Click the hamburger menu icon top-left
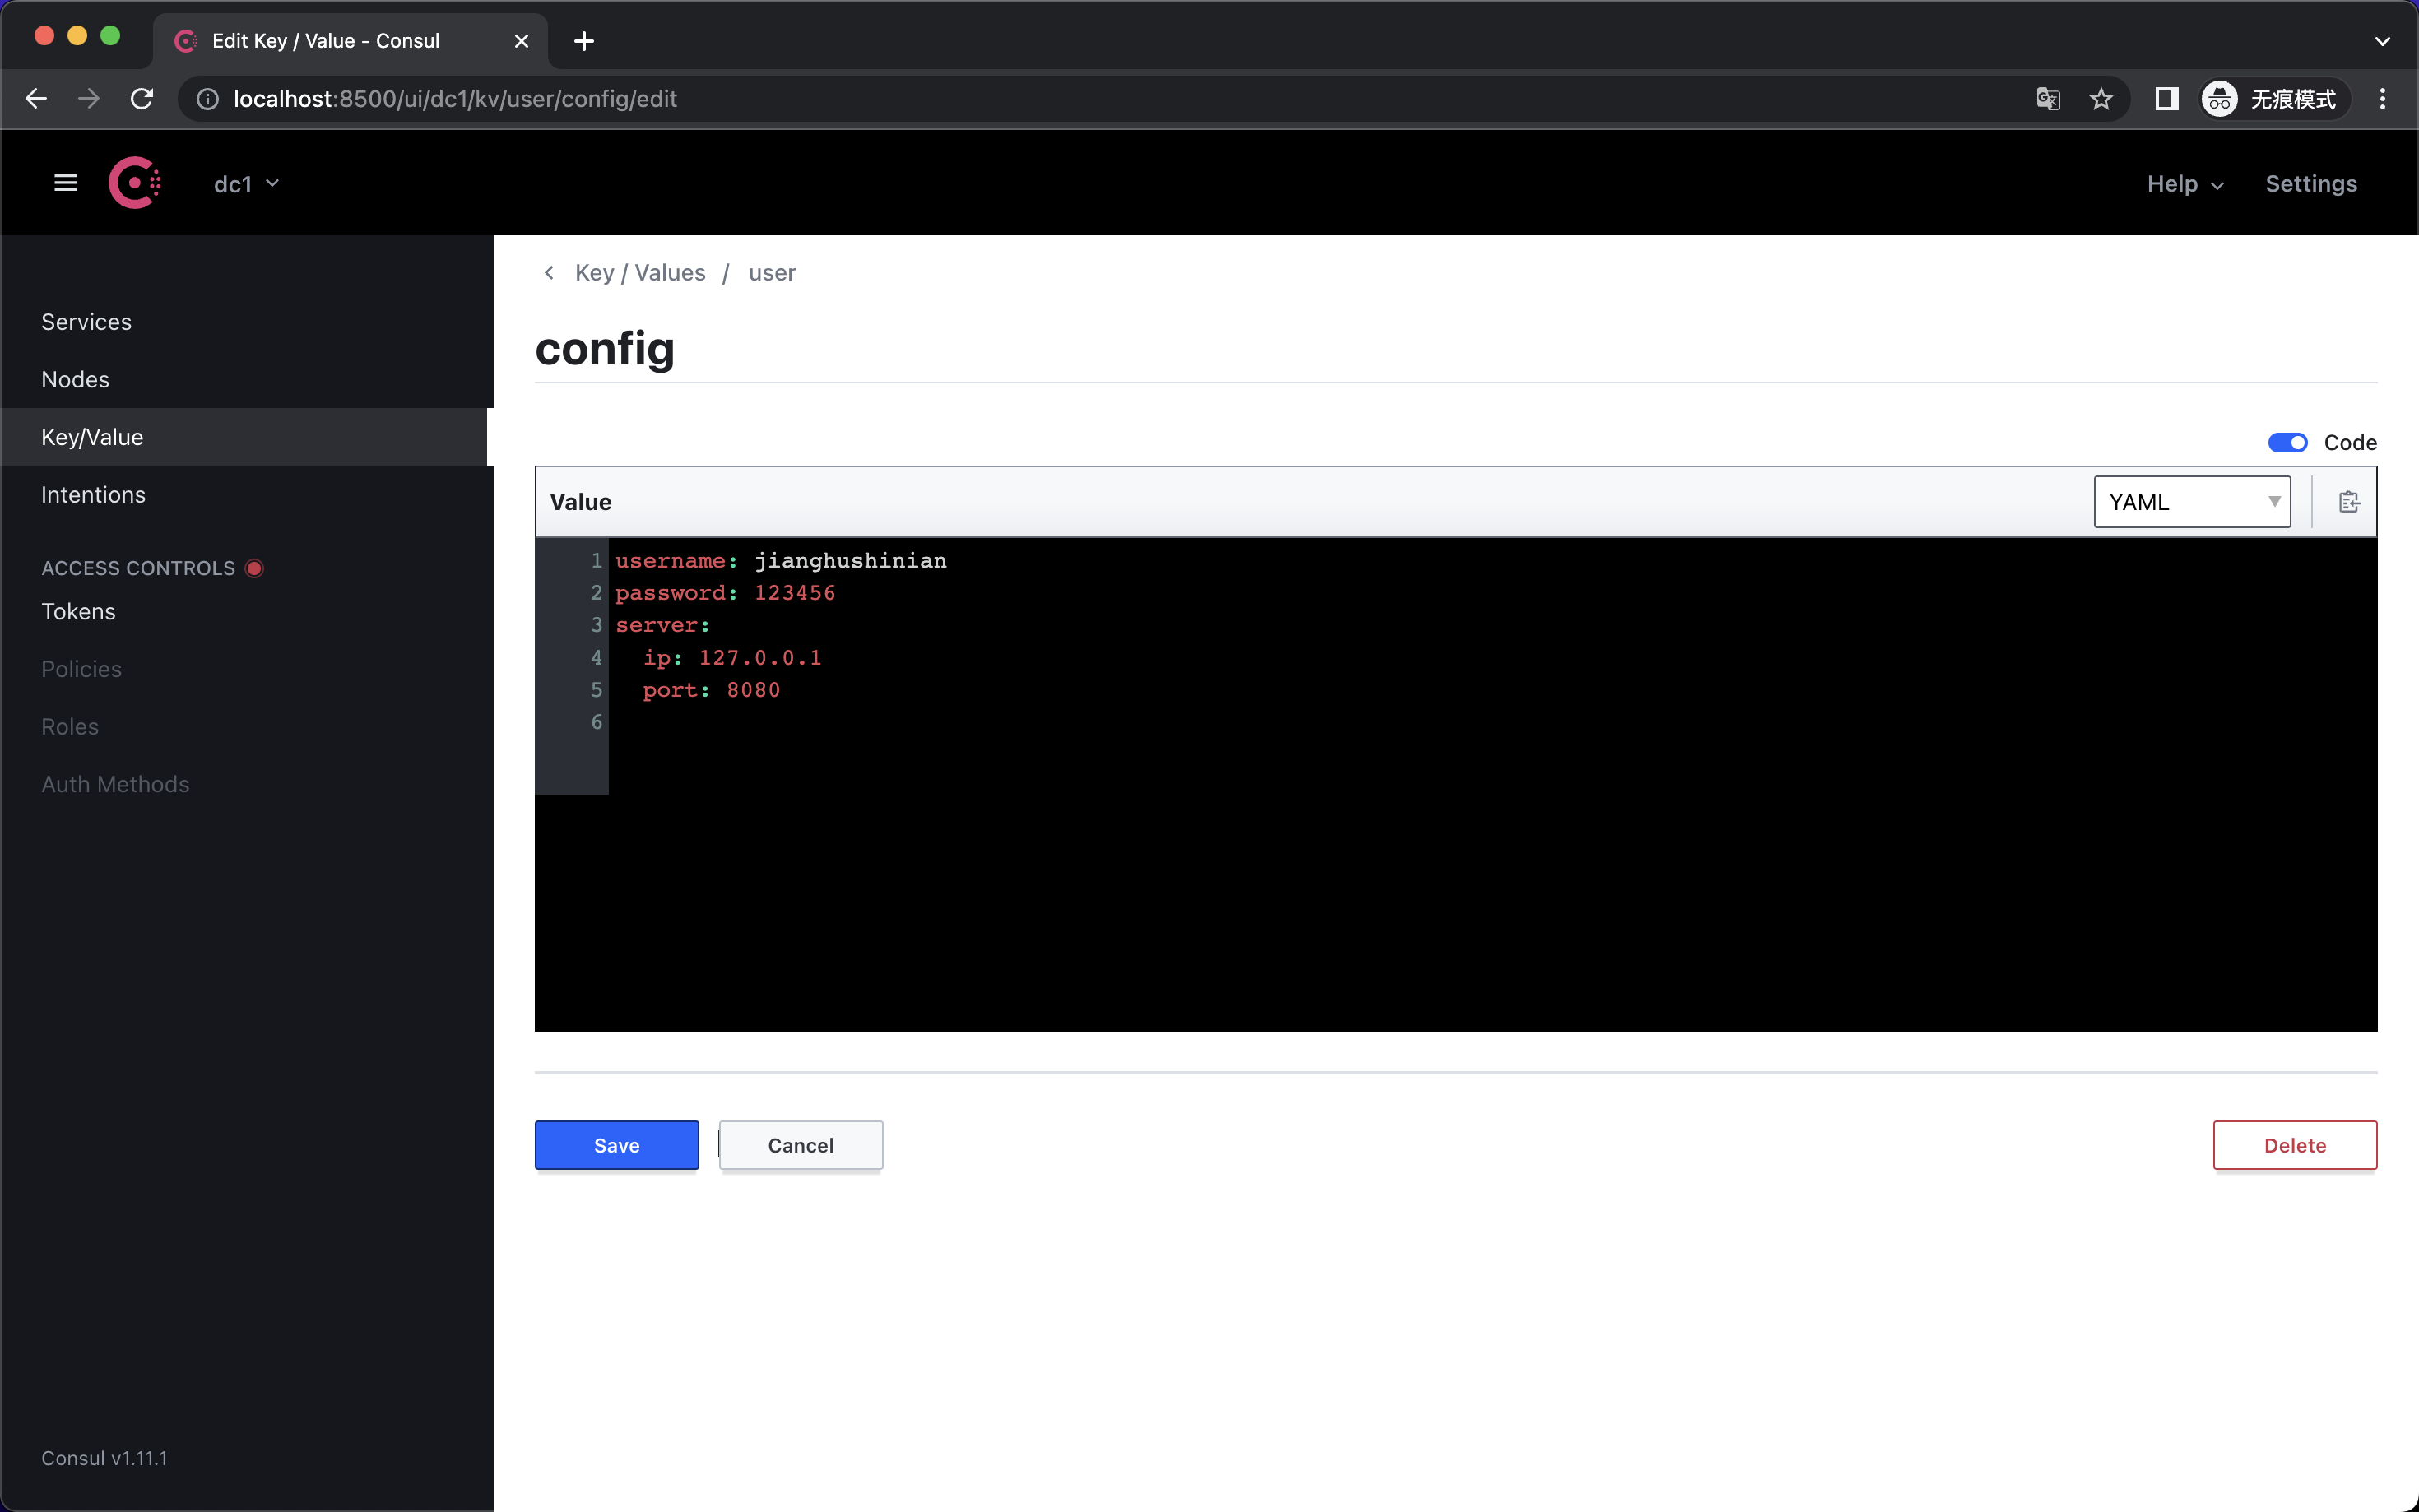Viewport: 2419px width, 1512px height. [64, 183]
